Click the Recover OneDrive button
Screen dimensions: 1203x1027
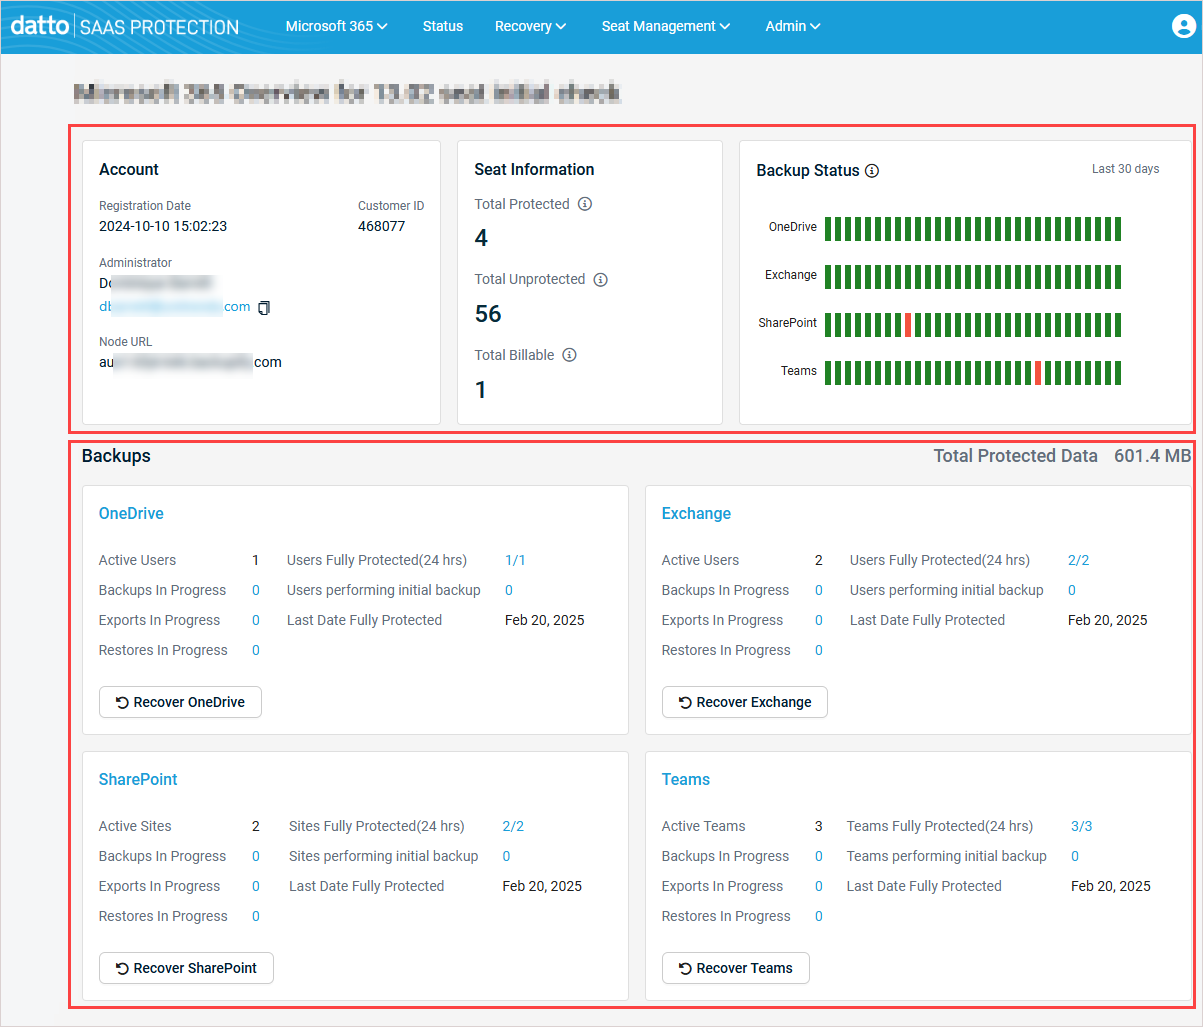tap(180, 702)
